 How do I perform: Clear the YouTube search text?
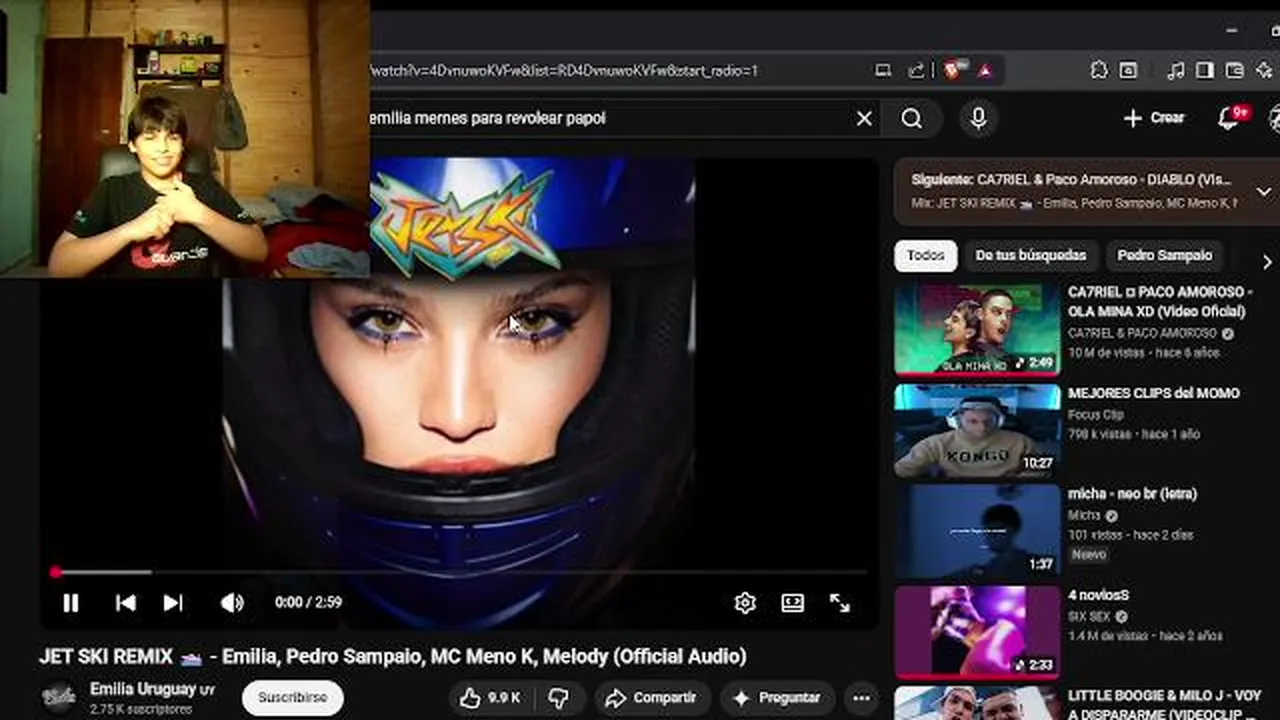864,118
